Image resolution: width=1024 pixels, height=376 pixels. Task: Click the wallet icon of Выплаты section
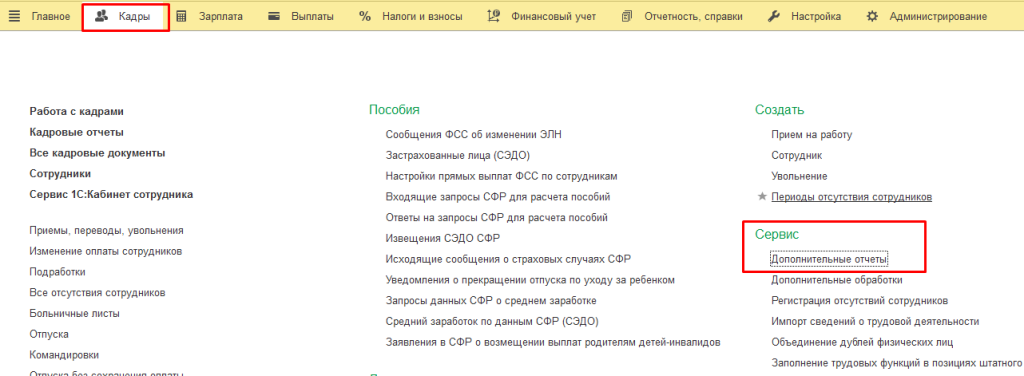click(275, 16)
